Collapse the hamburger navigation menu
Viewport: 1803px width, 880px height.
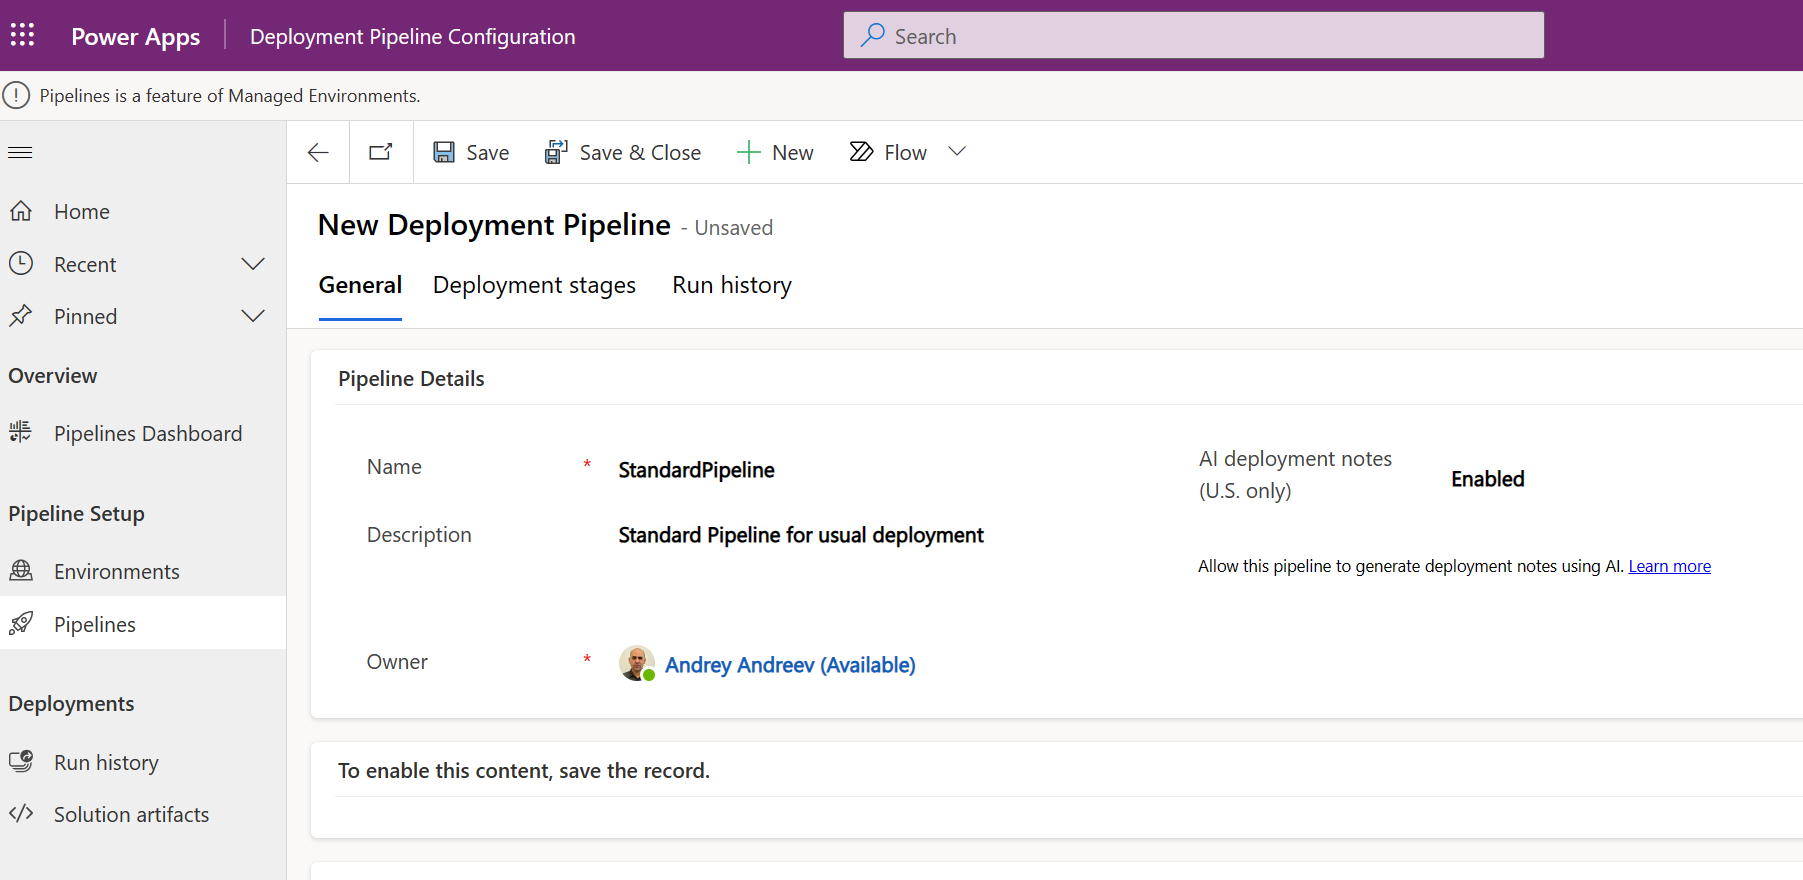pos(20,152)
